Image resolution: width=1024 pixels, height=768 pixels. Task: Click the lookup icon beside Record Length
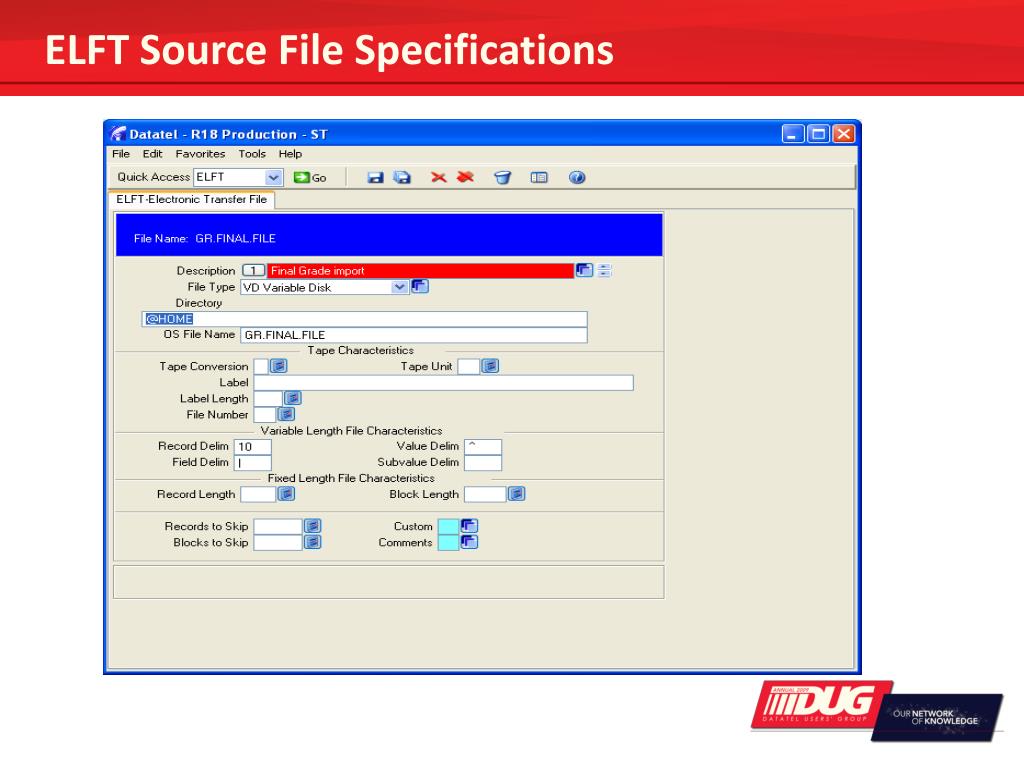coord(286,494)
